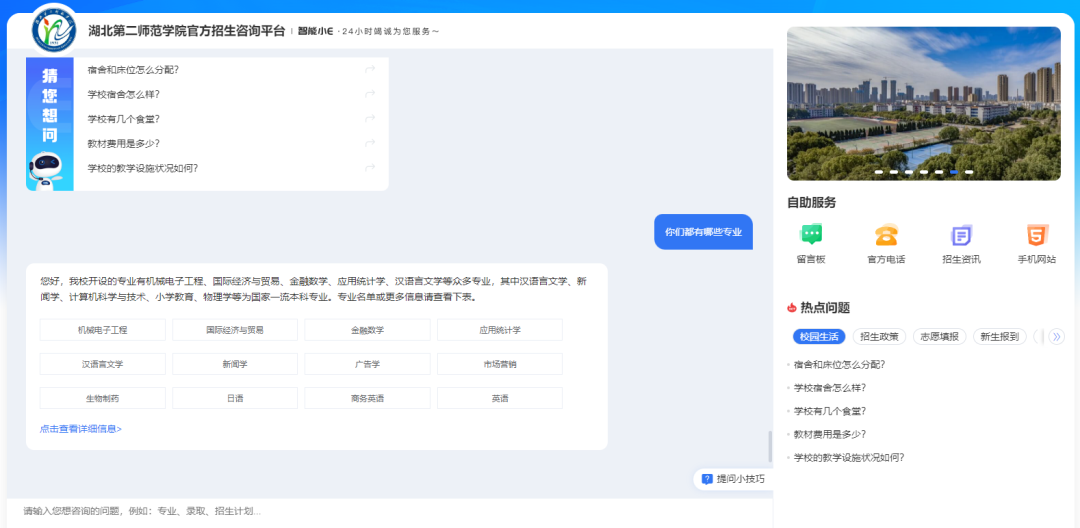This screenshot has width=1080, height=528.
Task: Select the 国际经济与贸易 major button
Action: [x=235, y=330]
